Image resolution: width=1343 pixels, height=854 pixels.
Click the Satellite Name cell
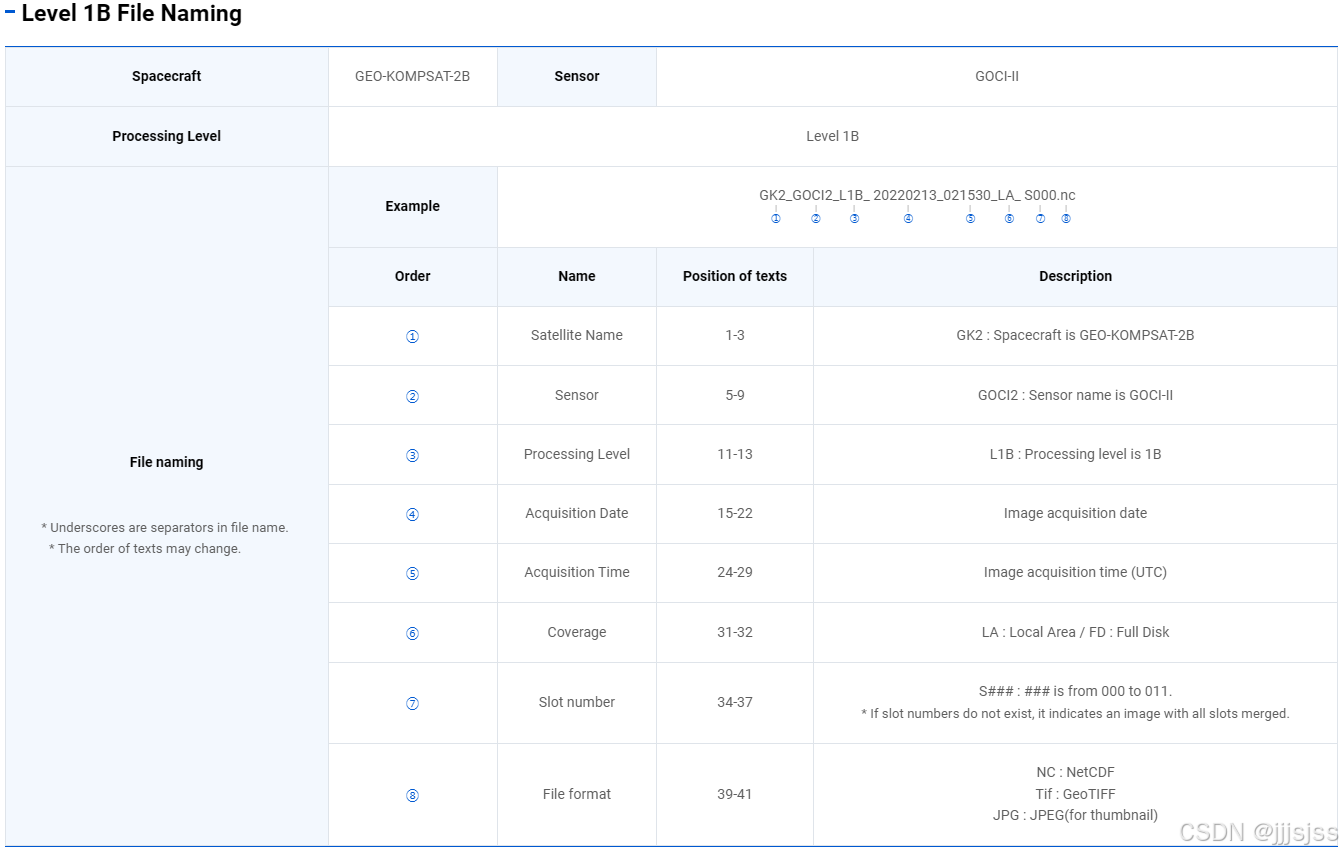click(577, 335)
